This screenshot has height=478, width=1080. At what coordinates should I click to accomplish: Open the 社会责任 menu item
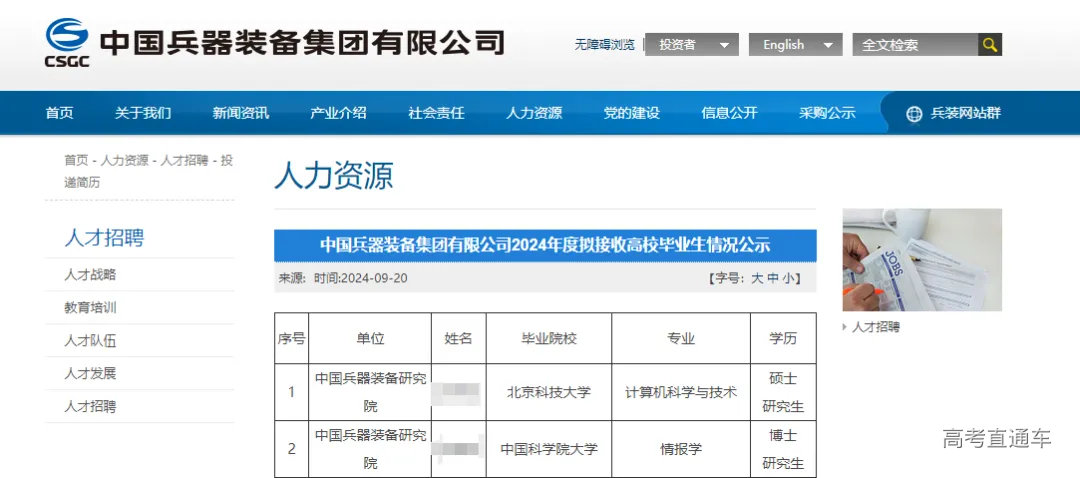pos(436,113)
